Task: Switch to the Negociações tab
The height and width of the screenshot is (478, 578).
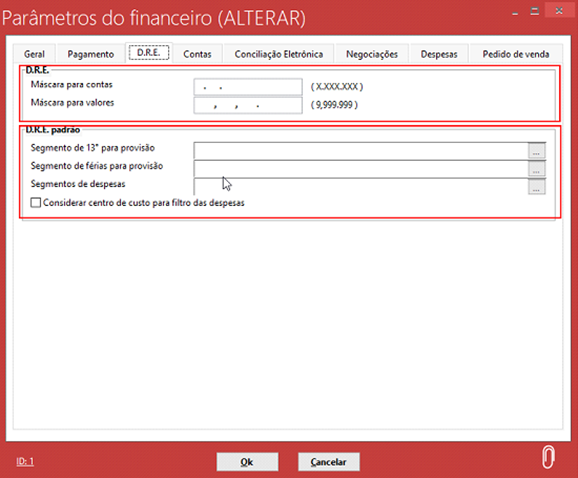Action: (372, 54)
